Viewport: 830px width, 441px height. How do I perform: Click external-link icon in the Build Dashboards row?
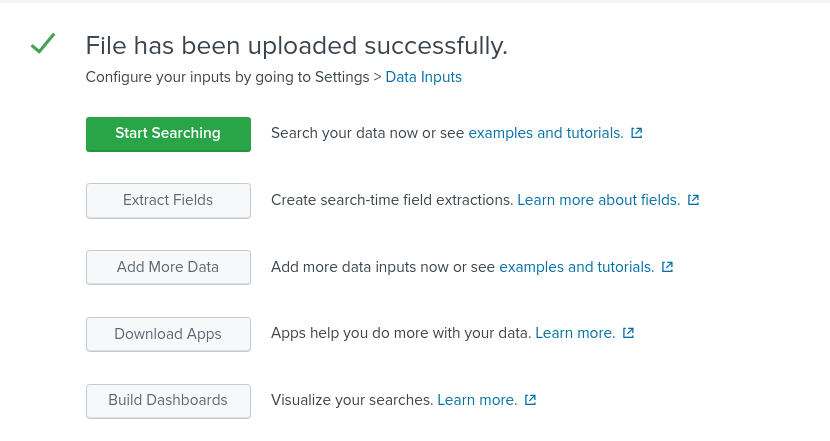click(x=531, y=400)
